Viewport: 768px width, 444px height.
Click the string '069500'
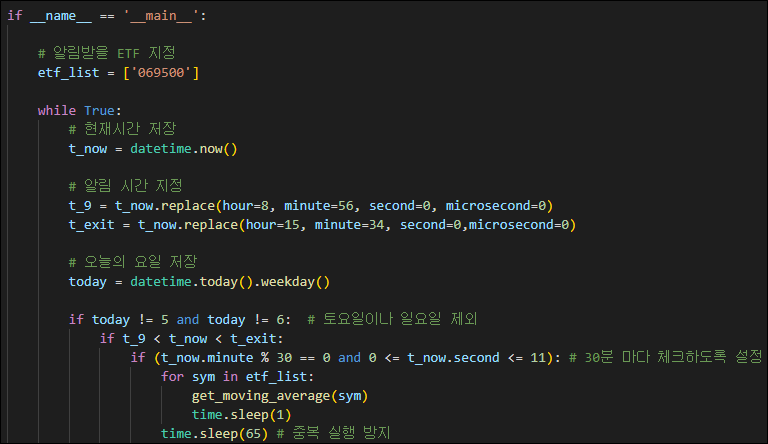[161, 73]
